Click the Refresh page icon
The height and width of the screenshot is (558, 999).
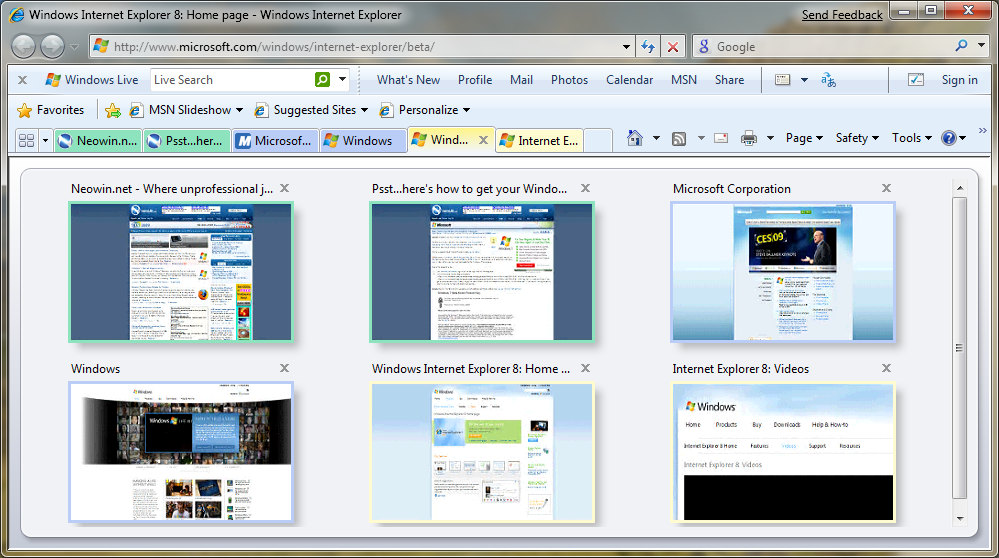pos(648,46)
